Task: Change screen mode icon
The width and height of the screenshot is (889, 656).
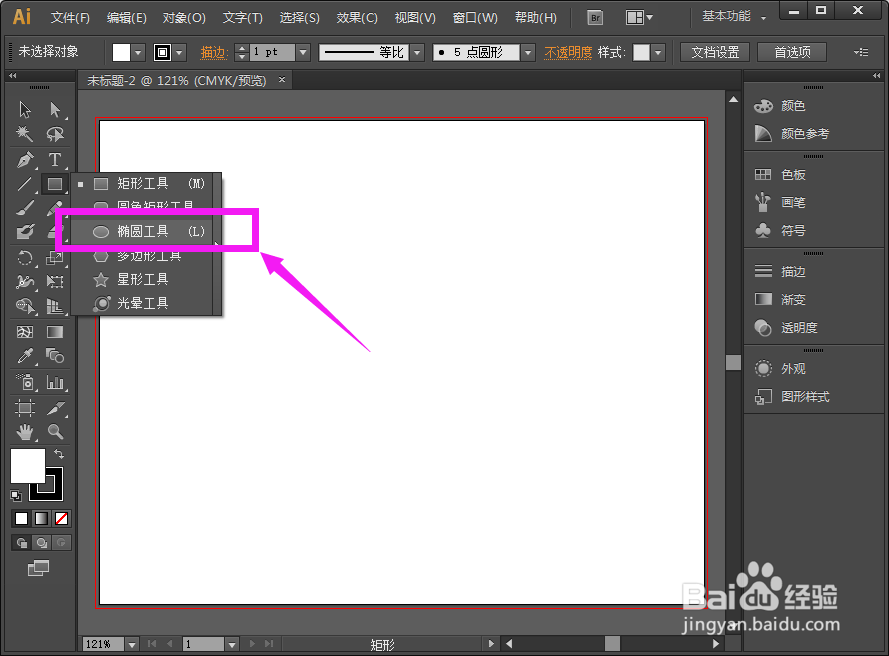Action: [x=39, y=568]
